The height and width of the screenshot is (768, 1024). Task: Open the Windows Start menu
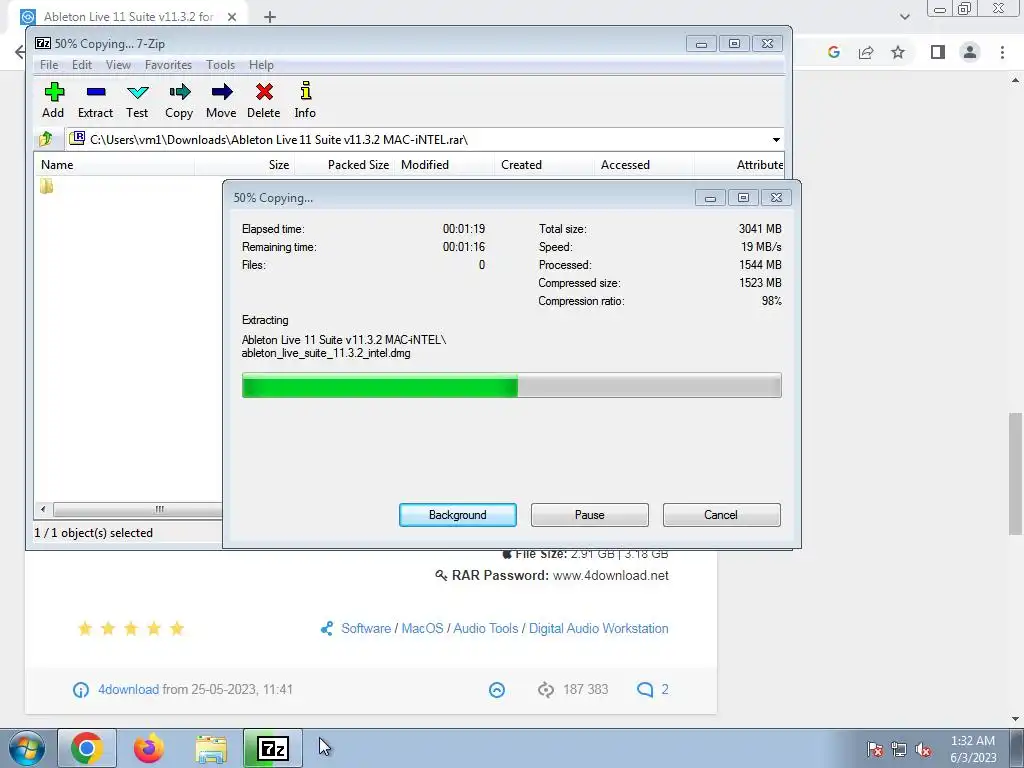coord(27,749)
